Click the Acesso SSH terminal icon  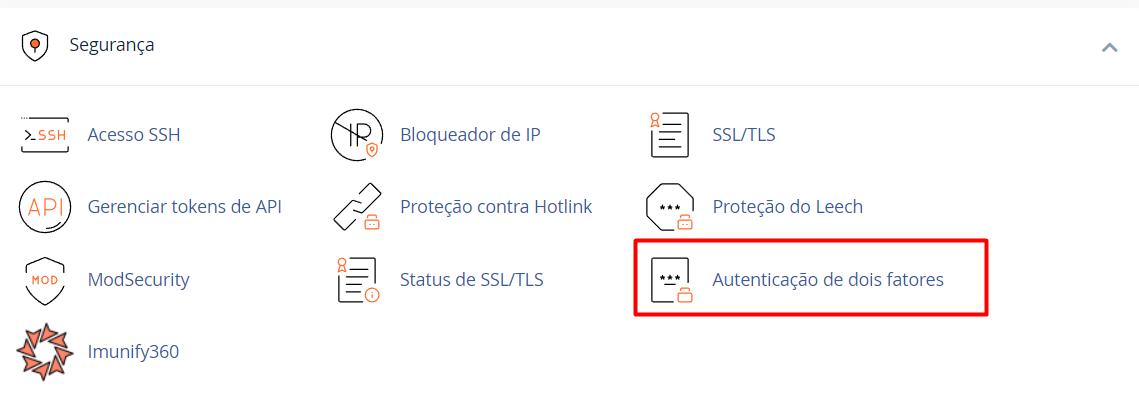click(x=44, y=135)
